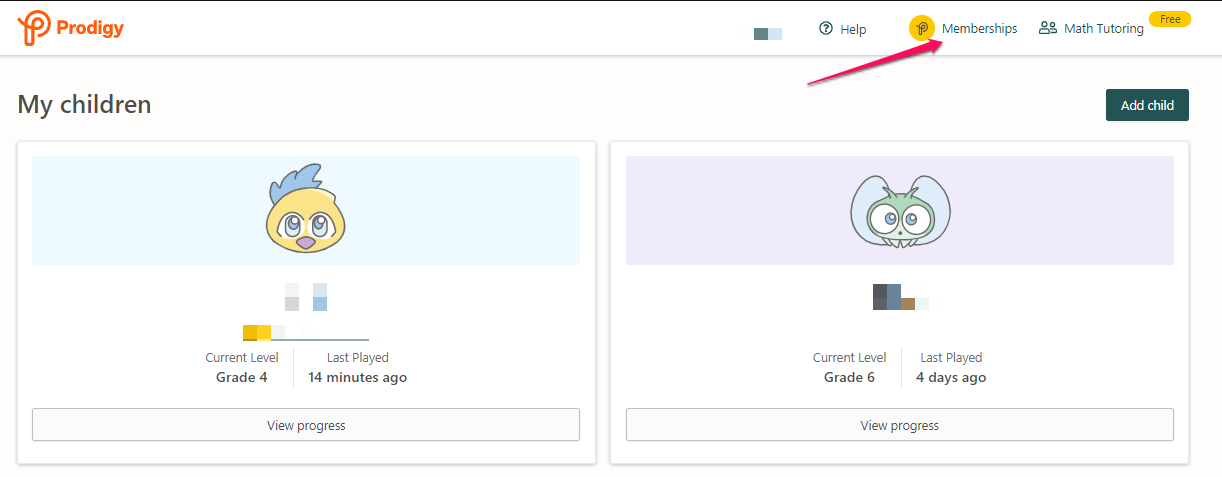Click the green bug avatar
The image size is (1222, 477).
coord(900,211)
